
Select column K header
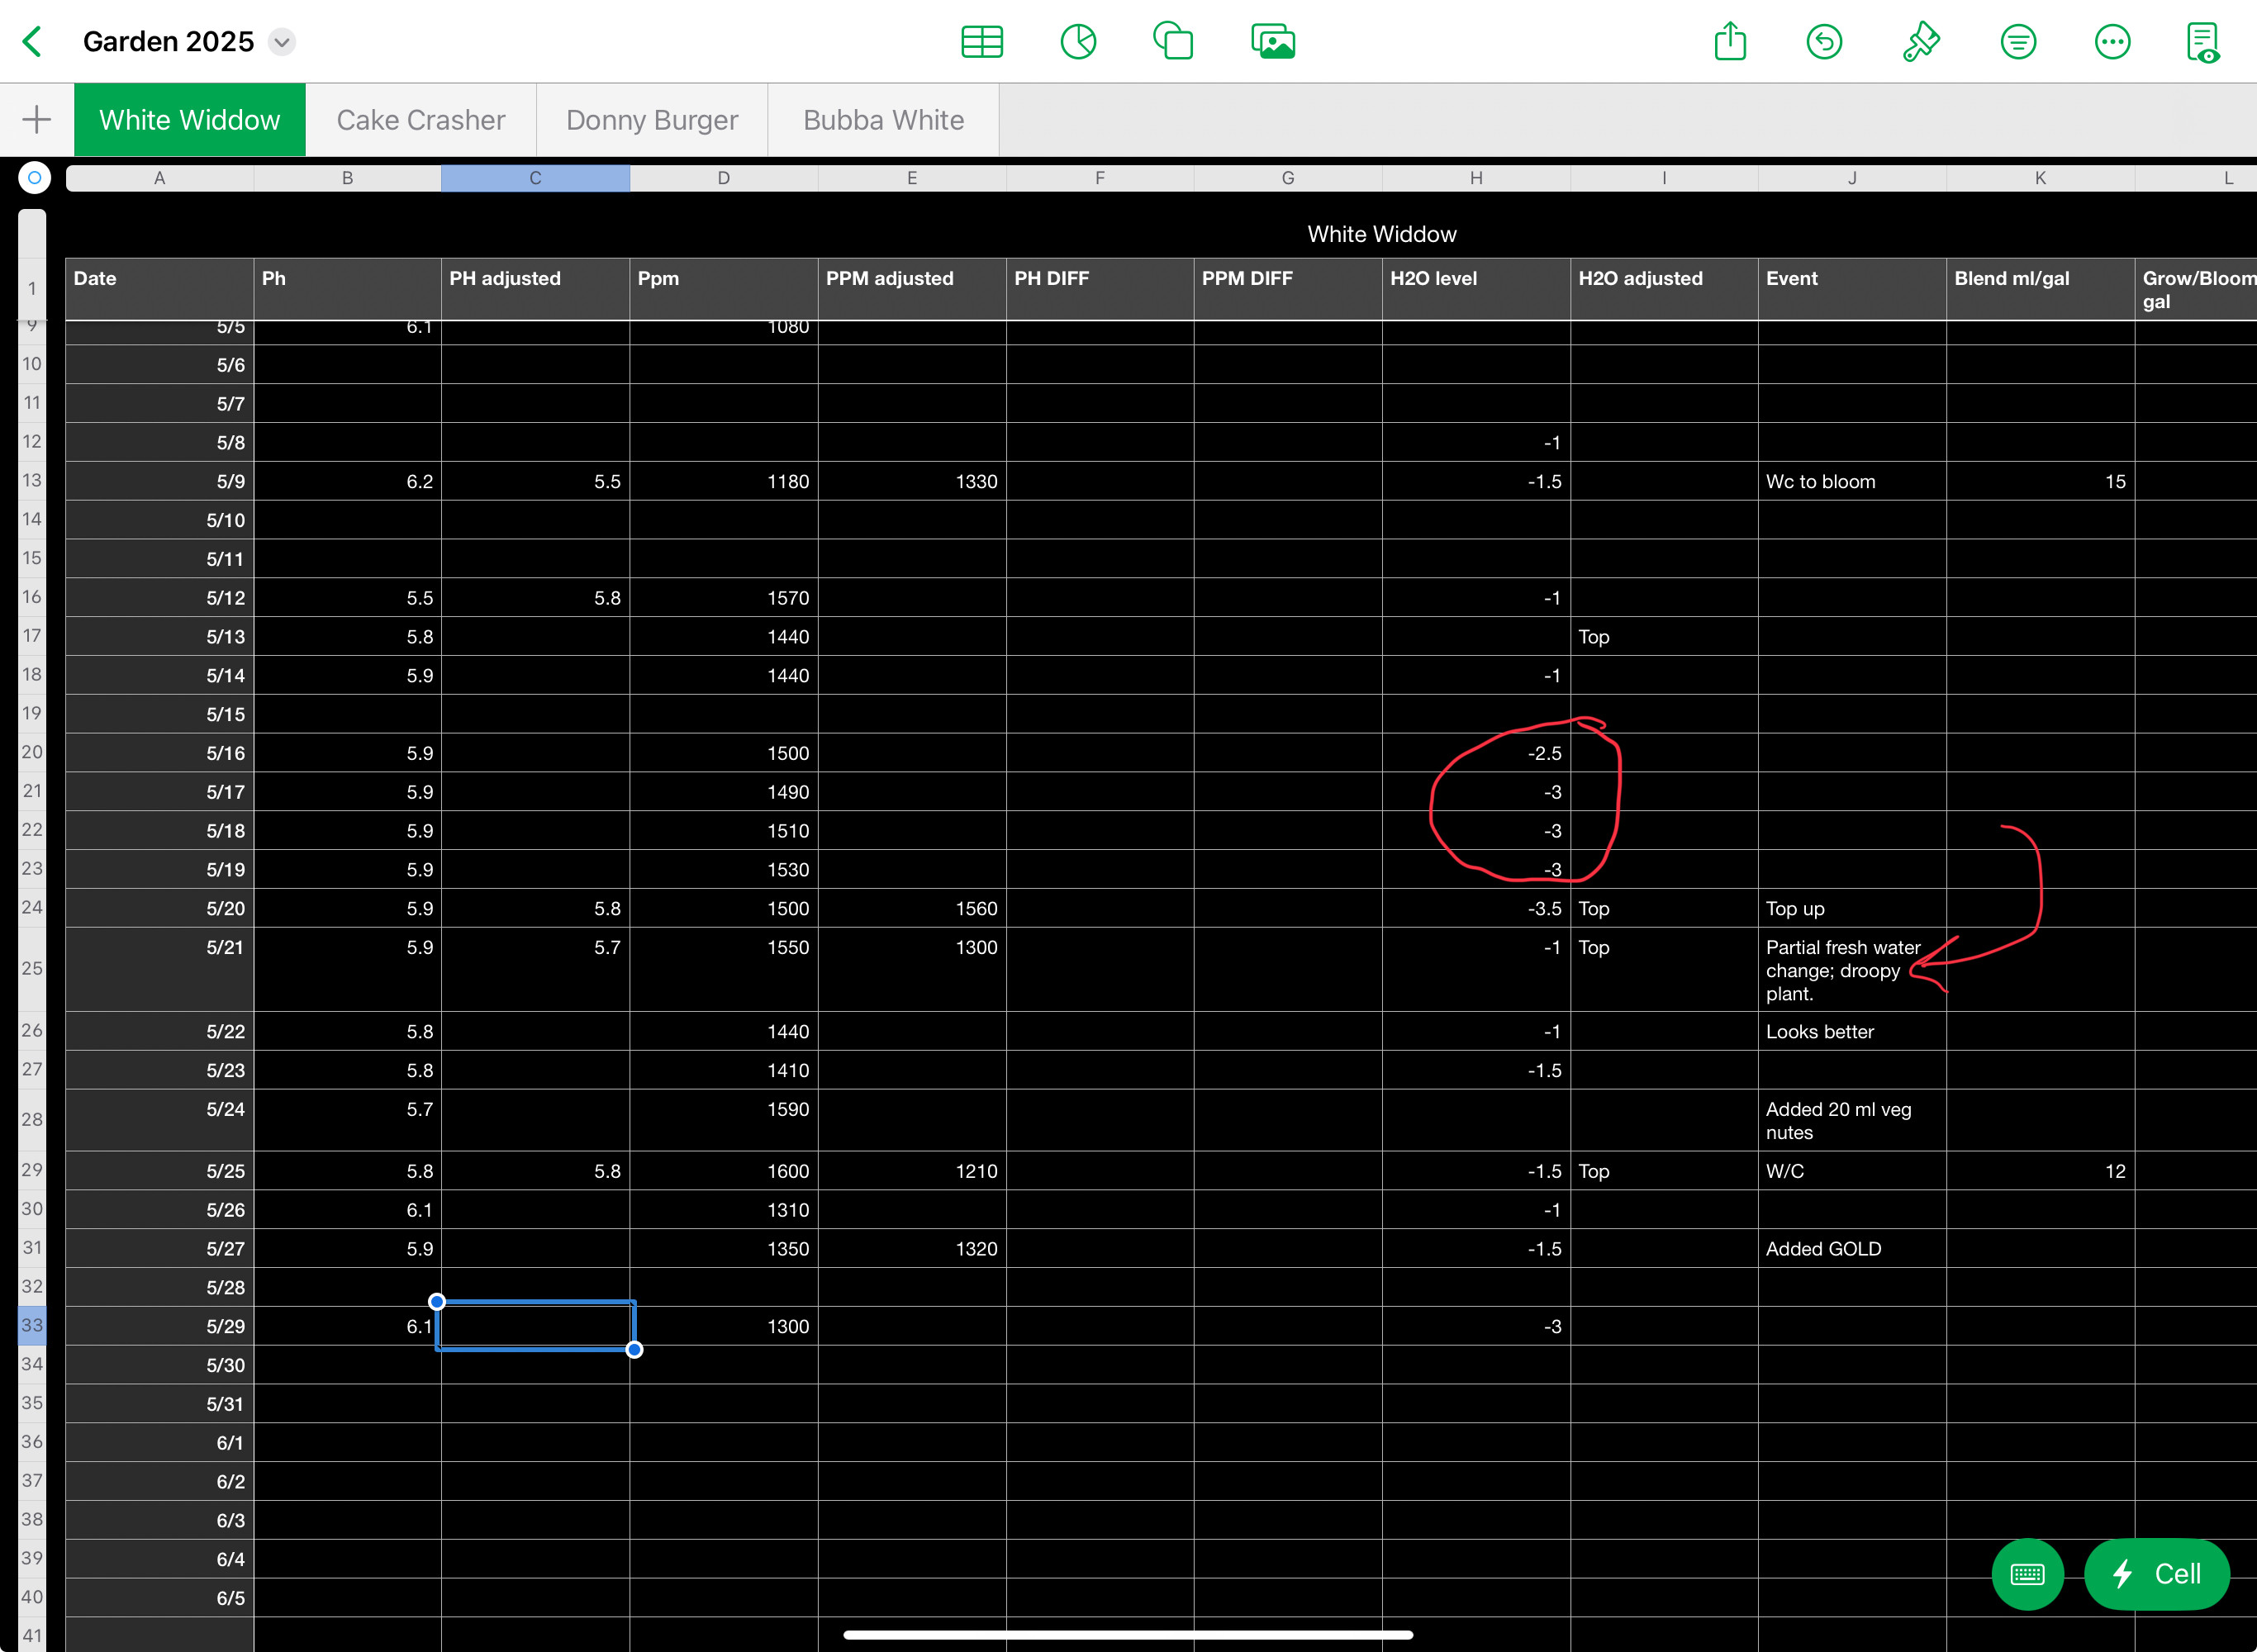(2040, 178)
